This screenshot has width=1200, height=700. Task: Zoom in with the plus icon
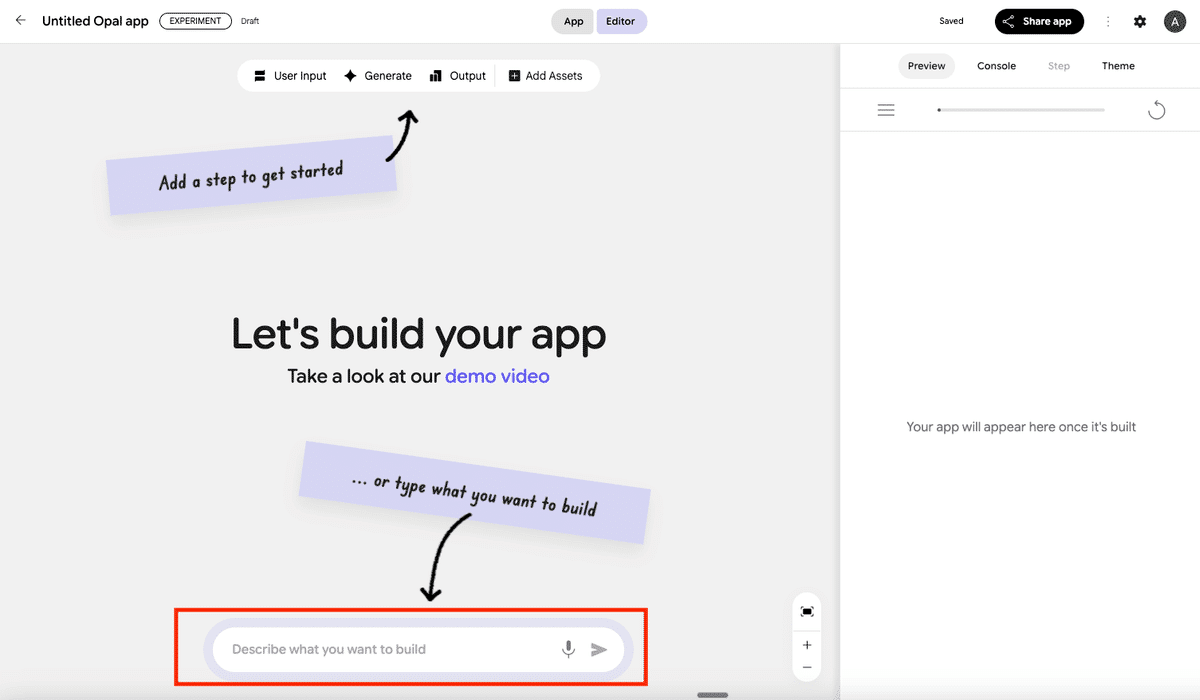tap(807, 645)
